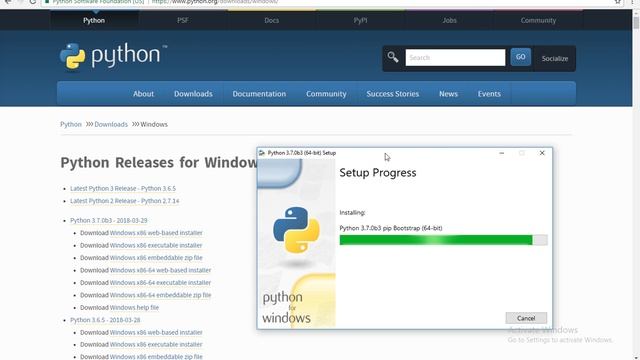Open the News menu

click(448, 94)
